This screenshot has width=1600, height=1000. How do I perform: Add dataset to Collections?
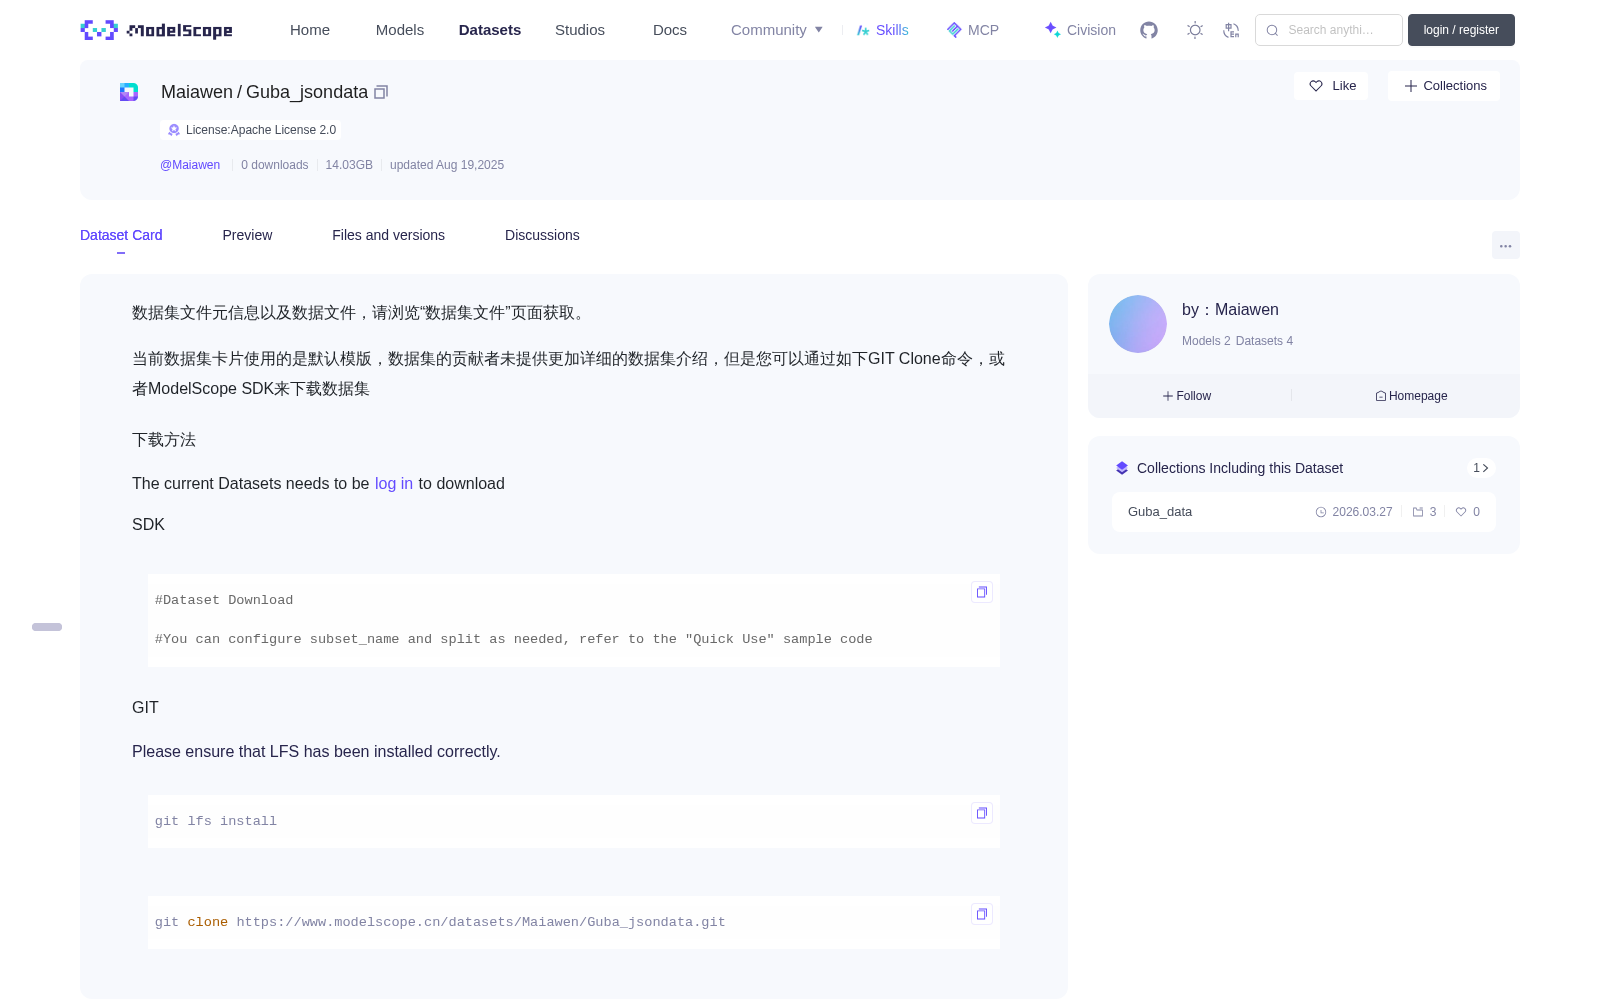tap(1444, 86)
